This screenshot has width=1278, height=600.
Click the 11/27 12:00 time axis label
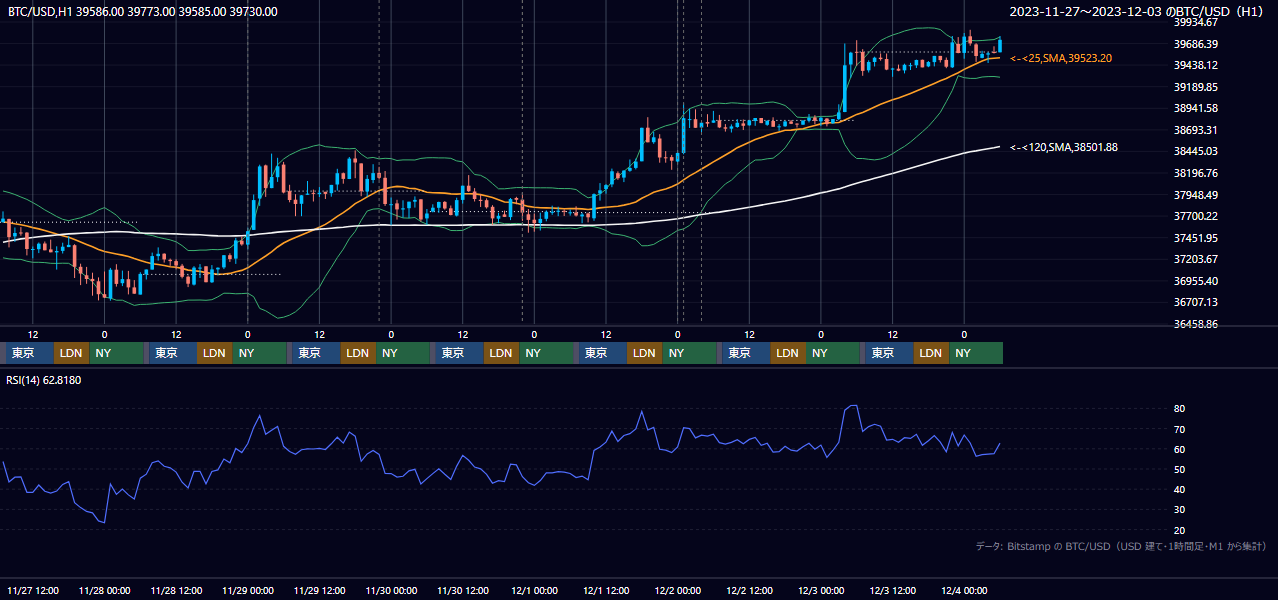(x=33, y=591)
